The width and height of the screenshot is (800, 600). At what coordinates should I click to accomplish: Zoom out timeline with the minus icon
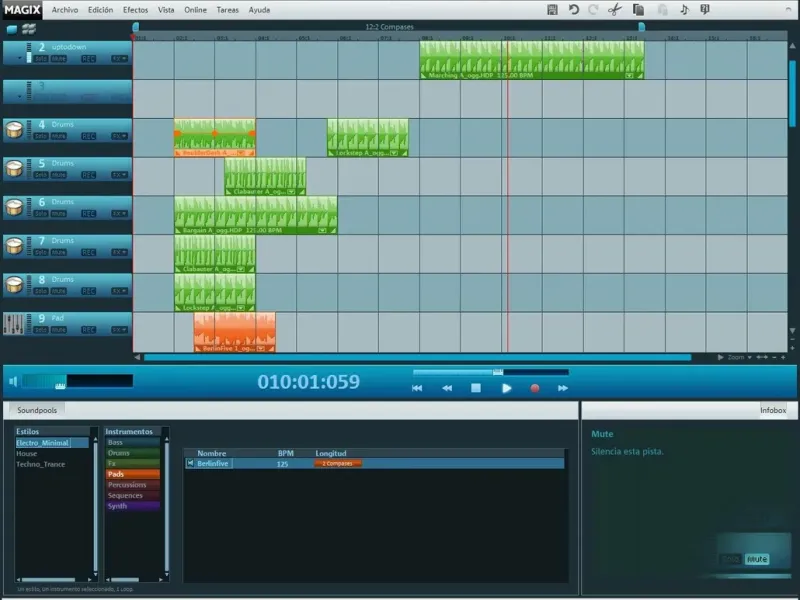click(774, 357)
